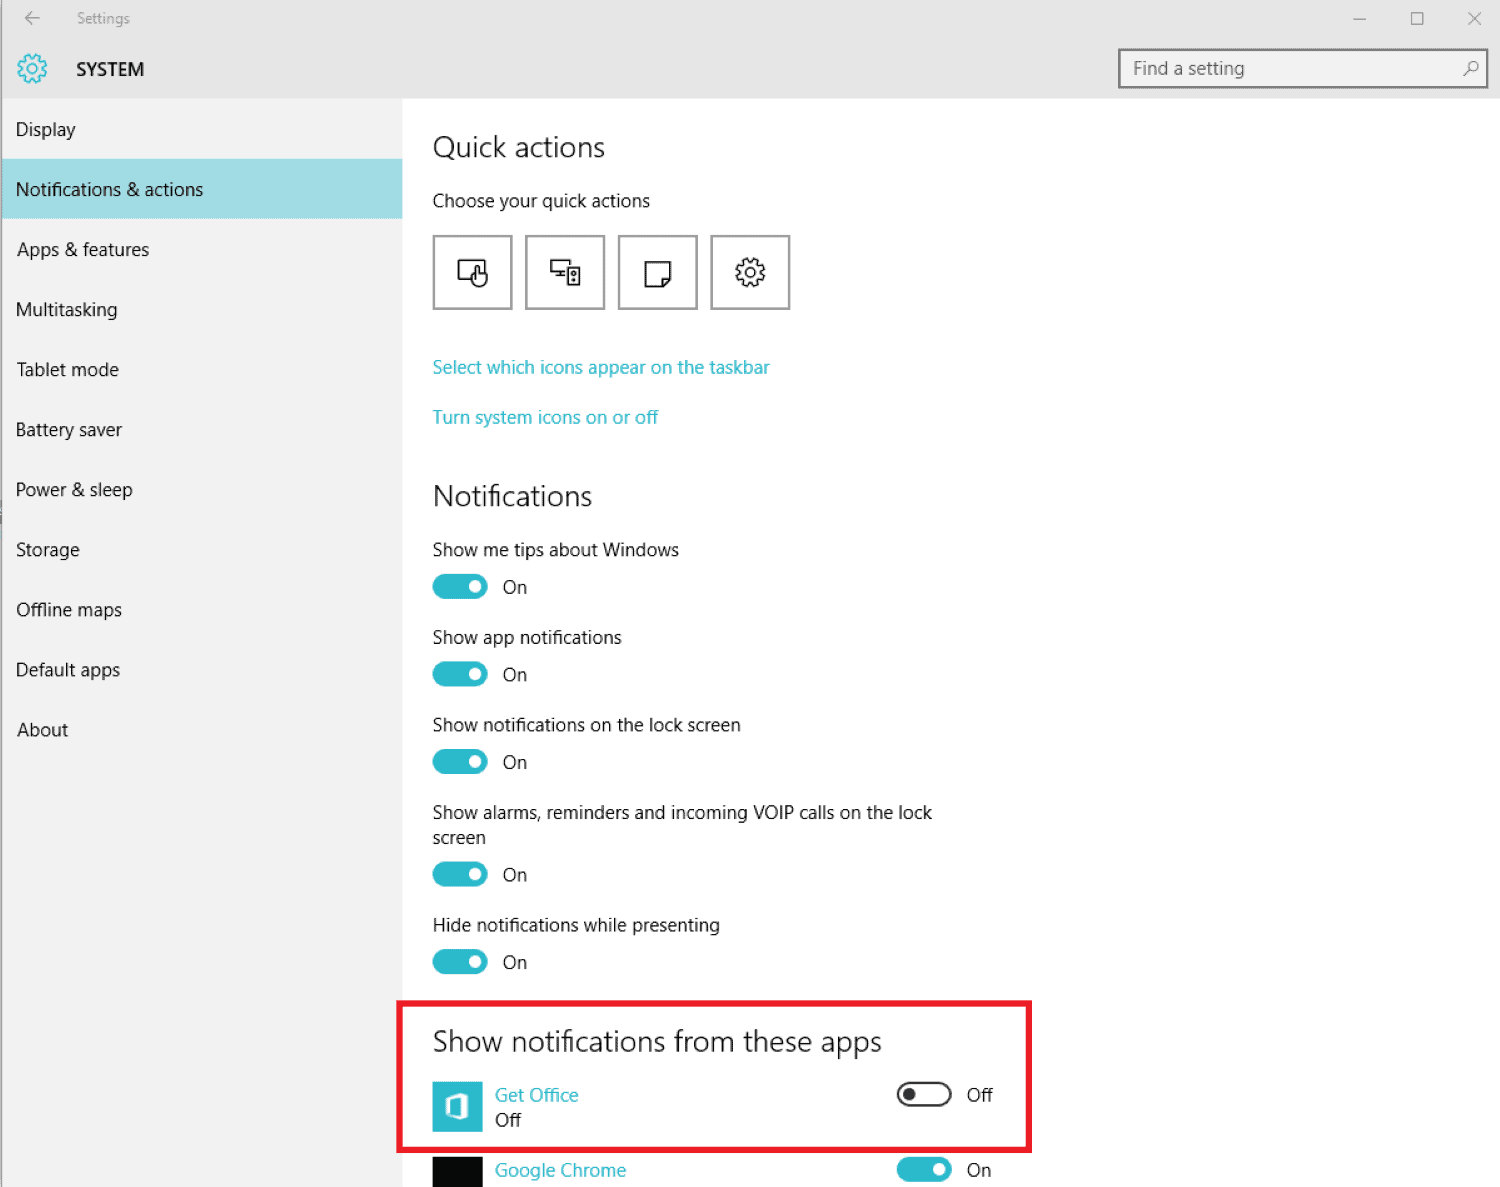
Task: Click the Google Chrome app icon
Action: coord(457,1171)
